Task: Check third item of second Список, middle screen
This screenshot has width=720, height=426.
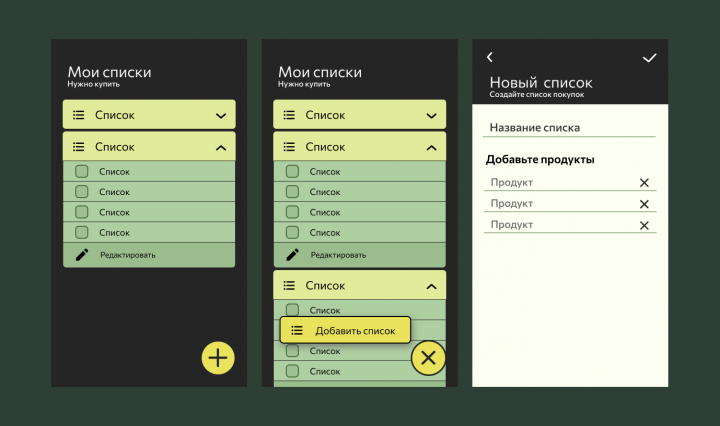Action: [292, 212]
